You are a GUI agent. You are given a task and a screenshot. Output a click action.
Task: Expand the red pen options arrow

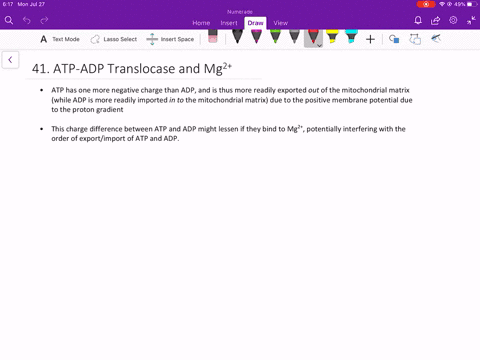pyautogui.click(x=319, y=45)
